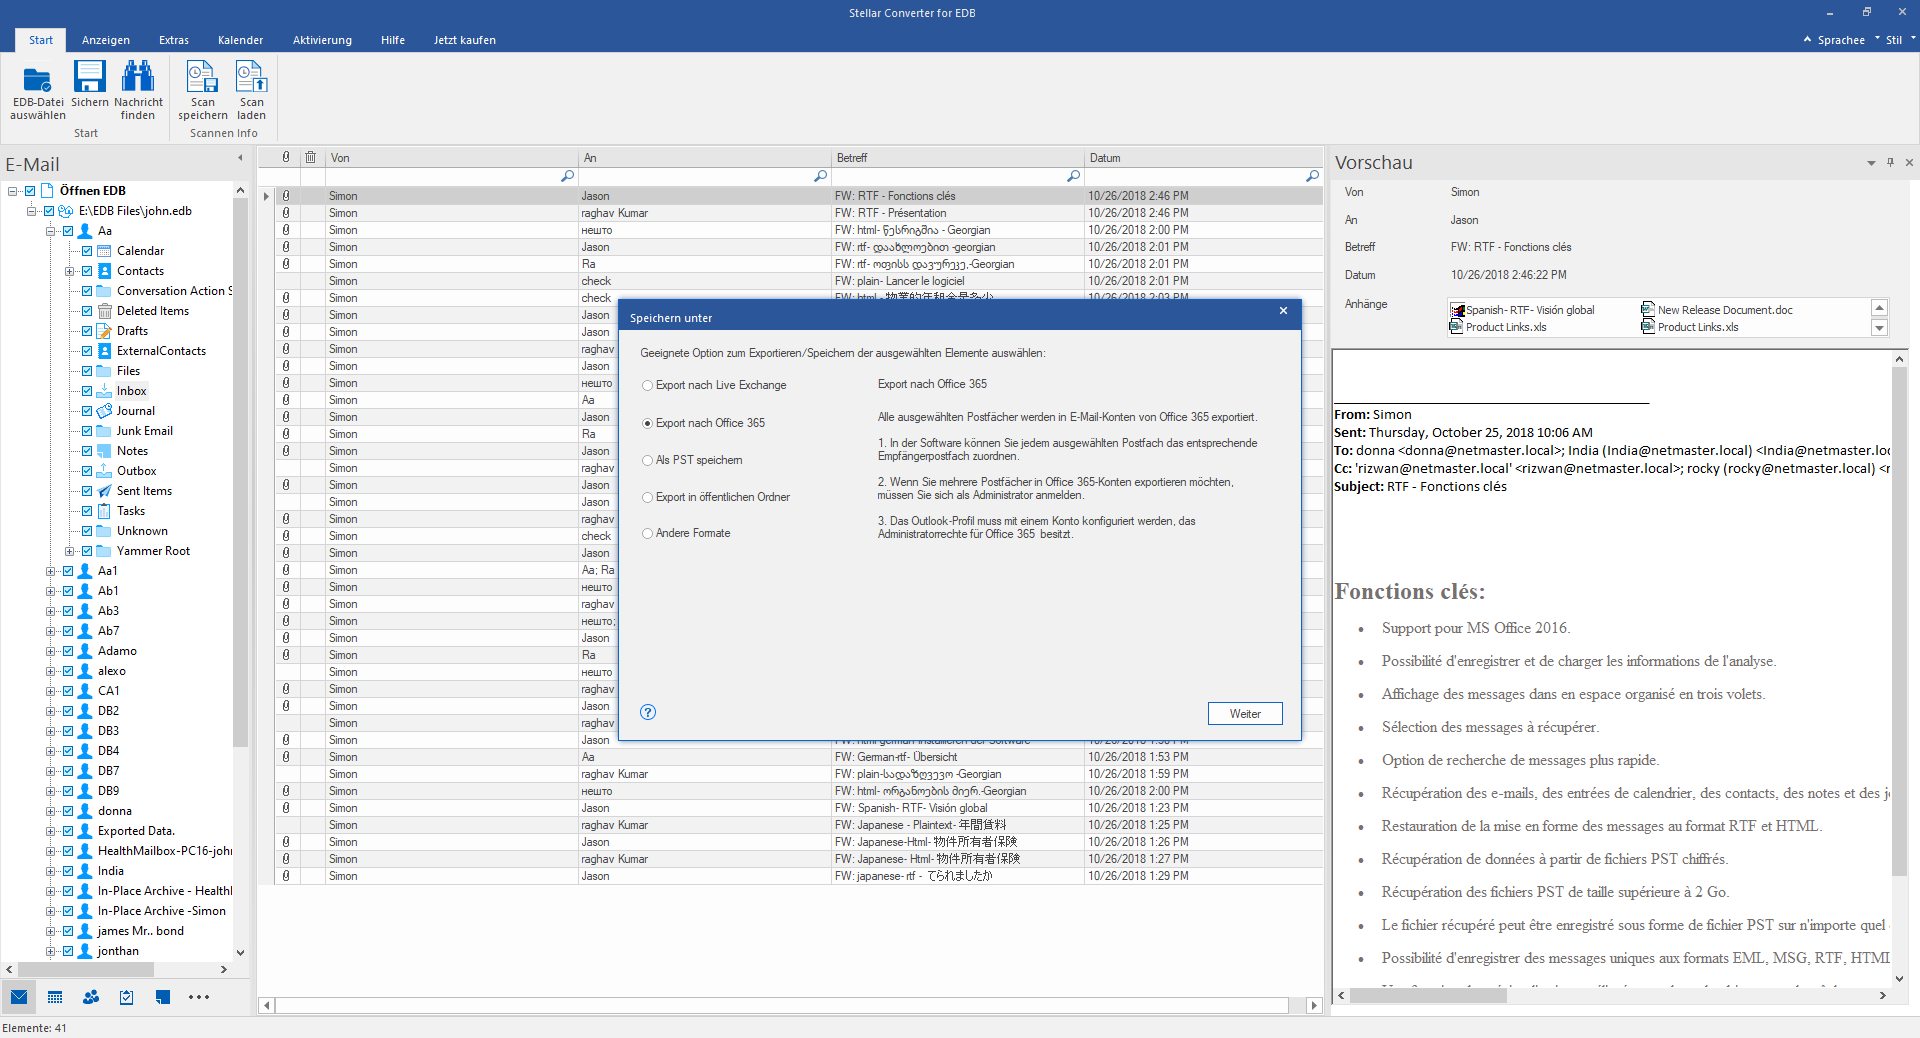Screen dimensions: 1920x1038
Task: Click the deleted items trash column header
Action: tap(311, 157)
